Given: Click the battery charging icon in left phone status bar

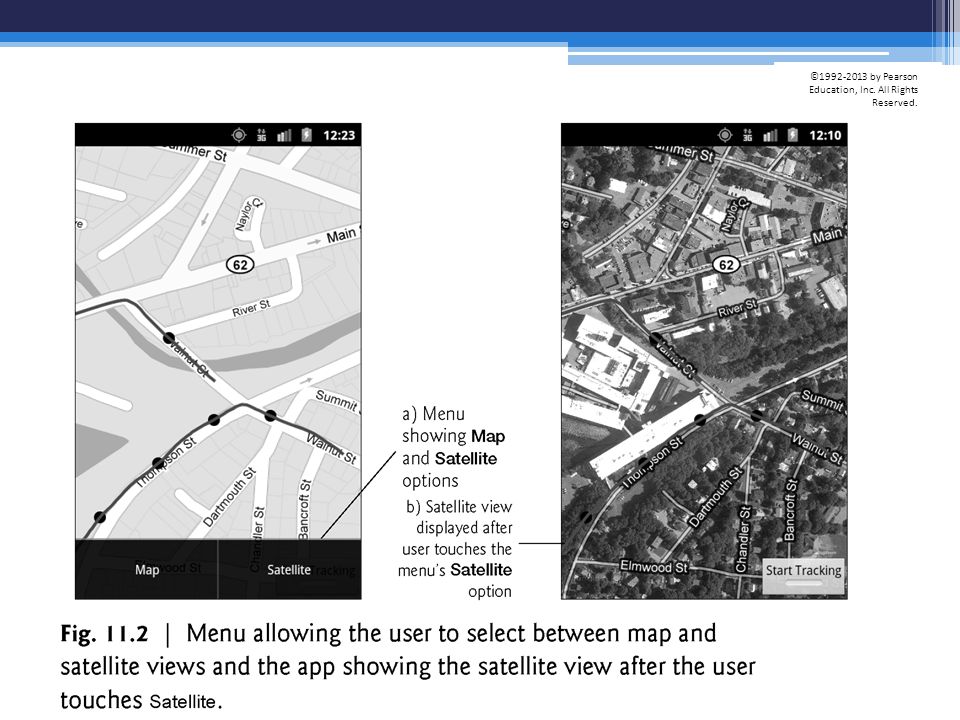Looking at the screenshot, I should click(x=307, y=135).
